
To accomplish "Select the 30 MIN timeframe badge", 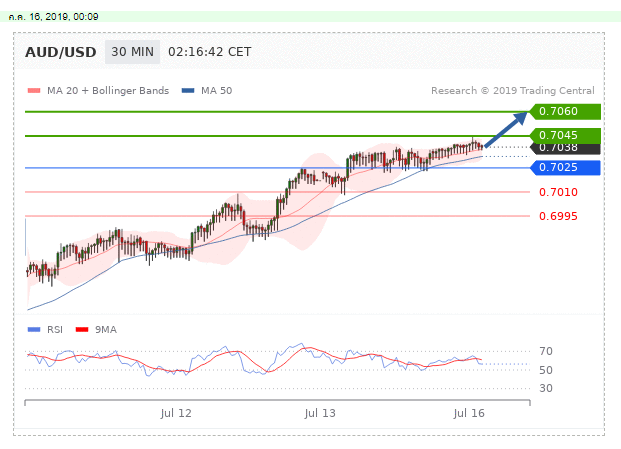I will pos(132,52).
